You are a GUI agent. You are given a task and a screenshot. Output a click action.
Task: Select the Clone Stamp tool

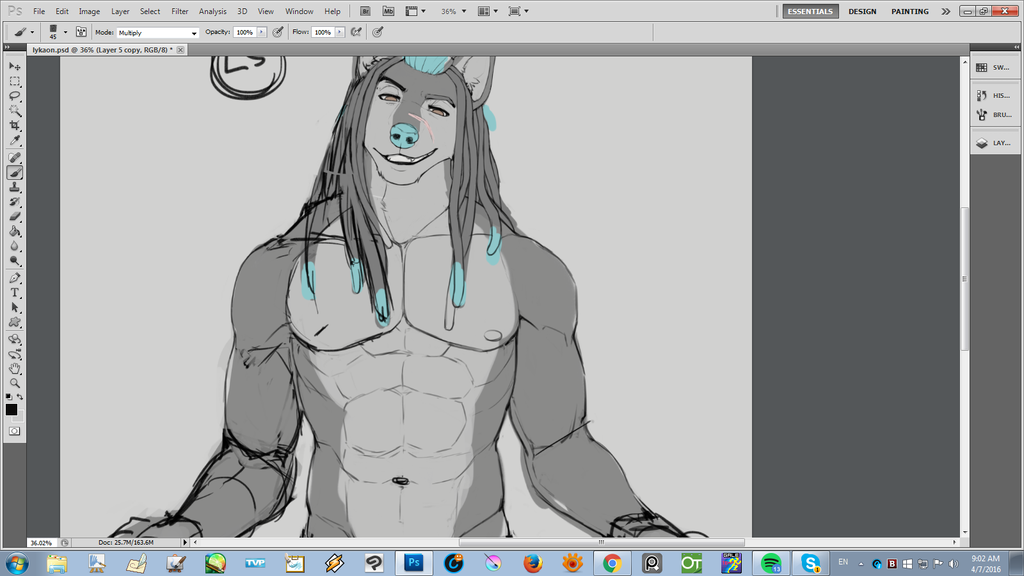(15, 187)
